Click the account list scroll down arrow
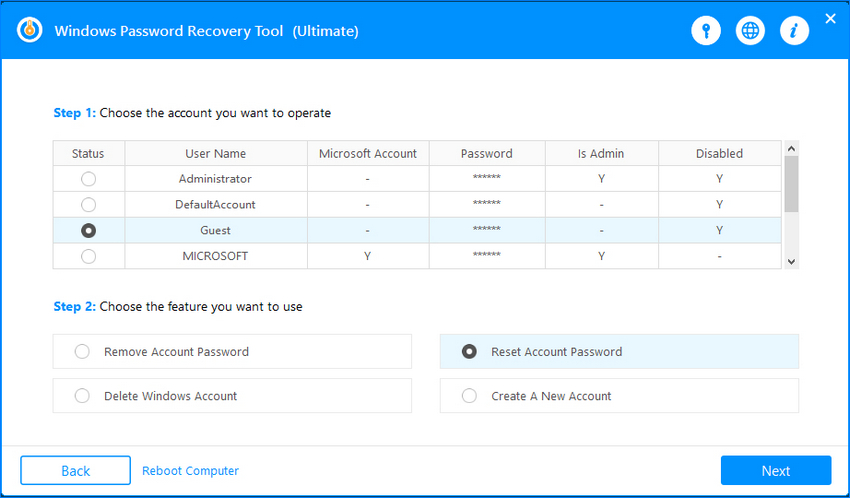850x498 pixels. pyautogui.click(x=791, y=262)
